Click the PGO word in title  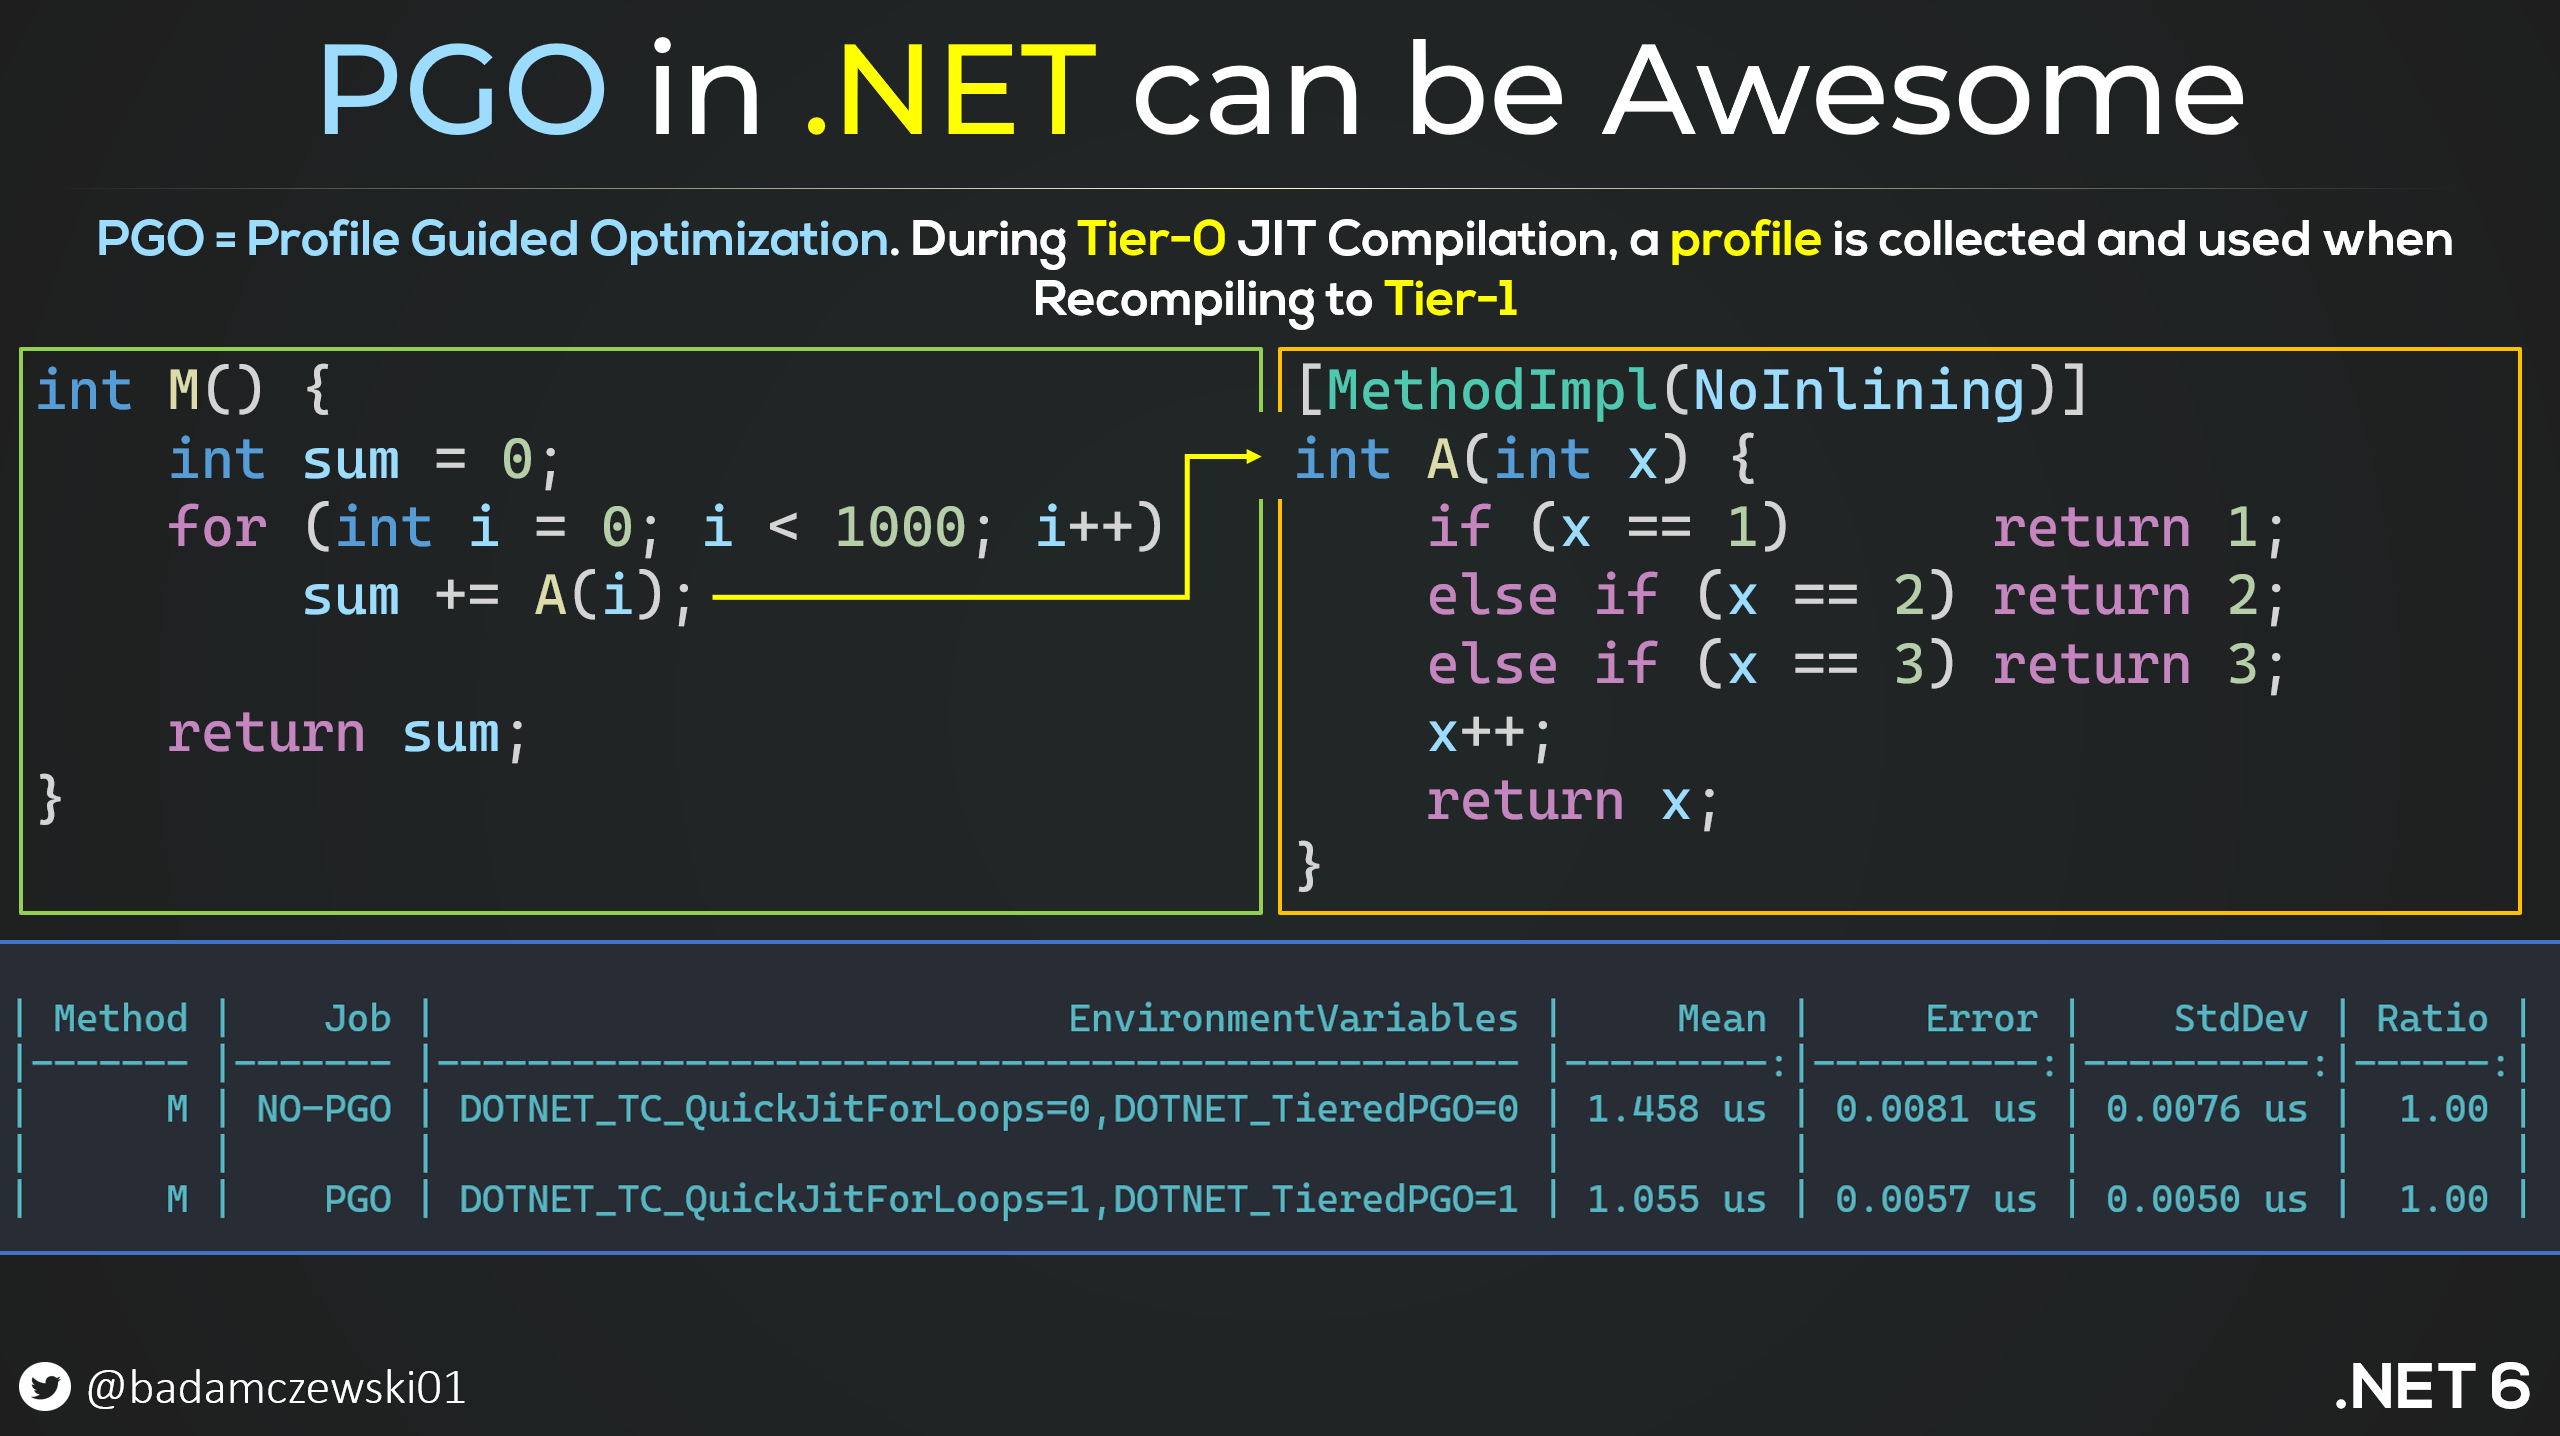tap(462, 90)
